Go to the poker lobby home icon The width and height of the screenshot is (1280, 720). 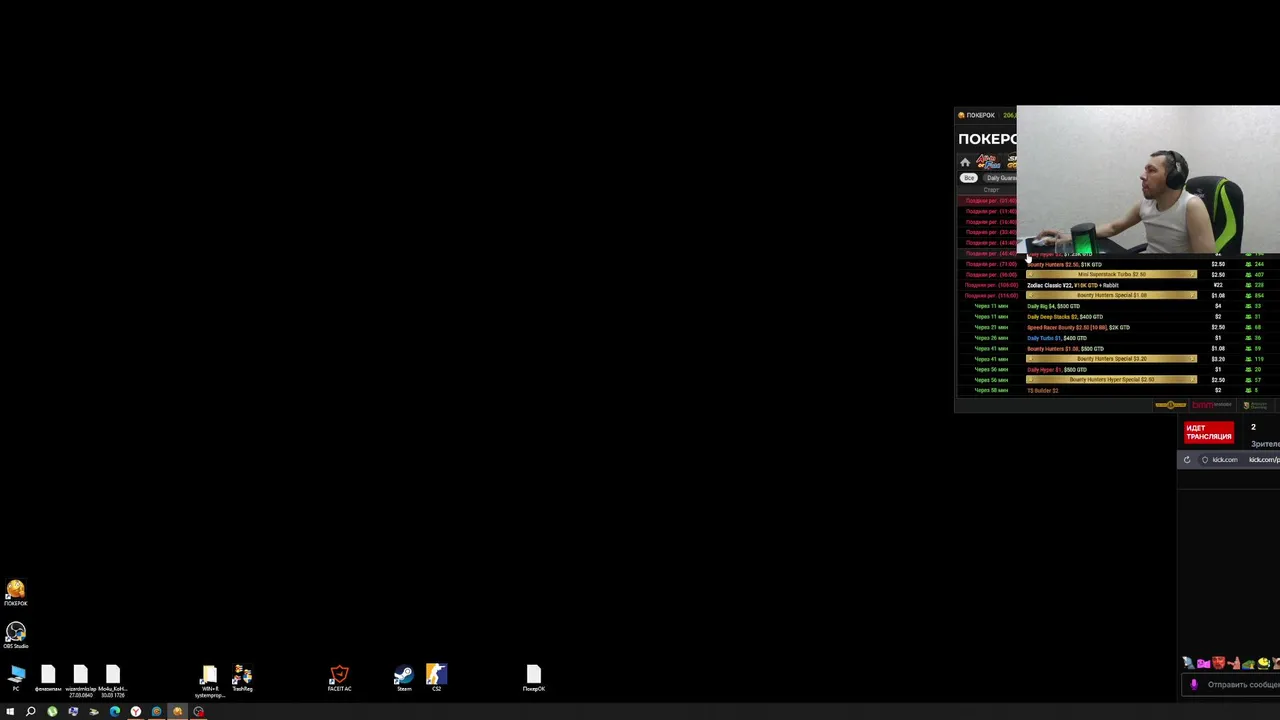pyautogui.click(x=965, y=162)
